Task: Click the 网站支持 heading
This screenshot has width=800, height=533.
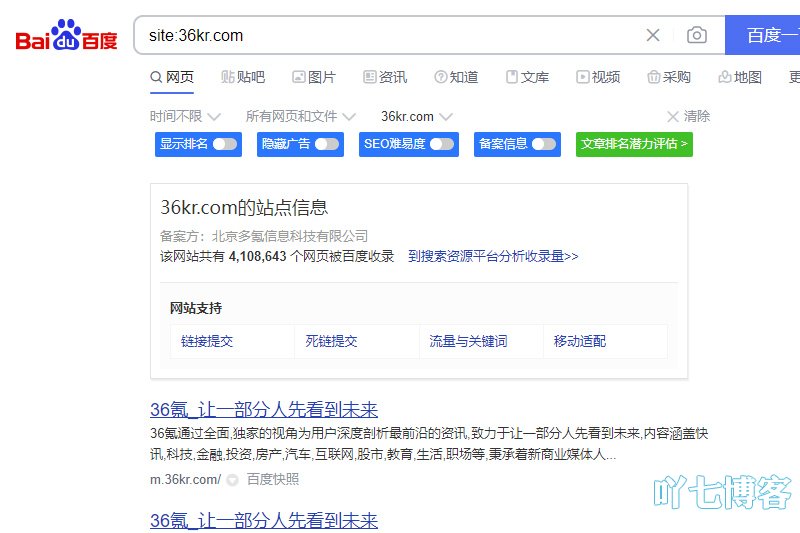Action: [196, 308]
